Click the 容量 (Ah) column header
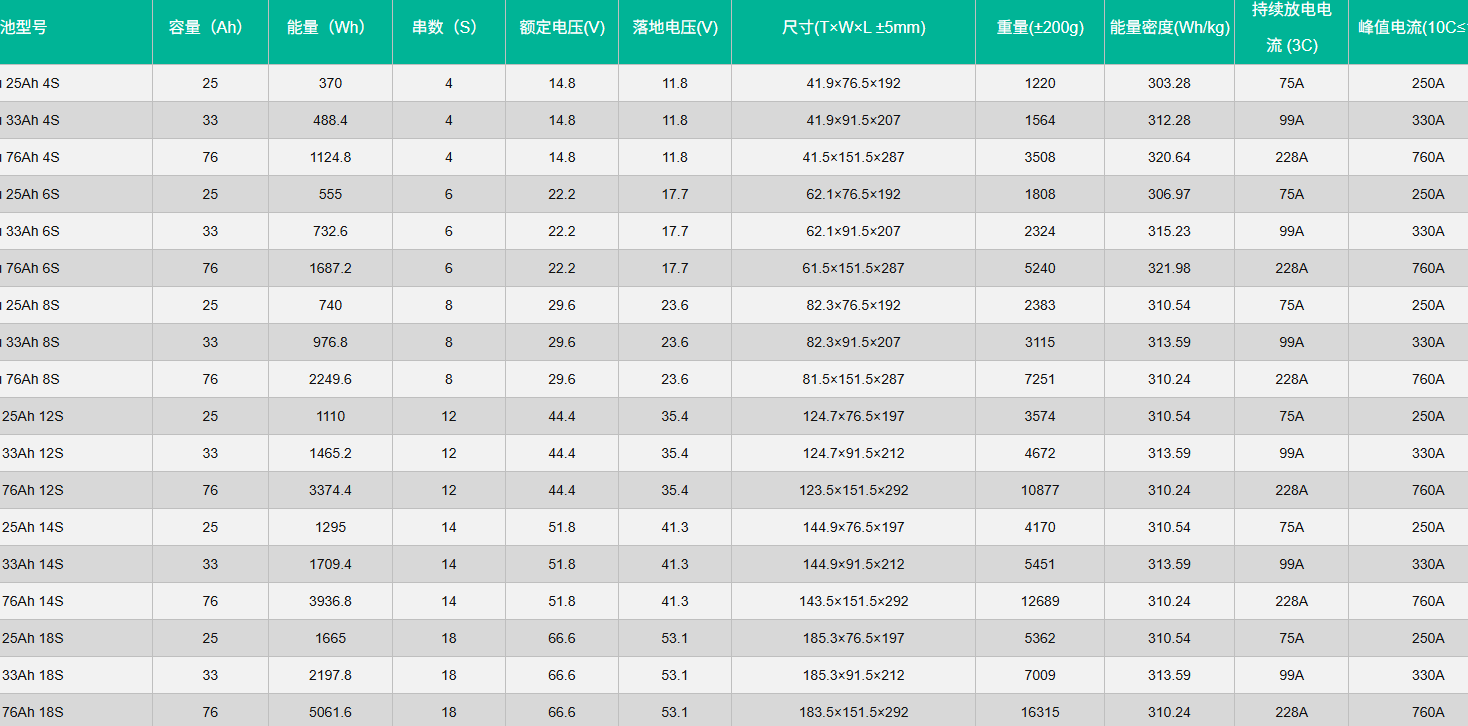The width and height of the screenshot is (1468, 726). click(x=210, y=28)
